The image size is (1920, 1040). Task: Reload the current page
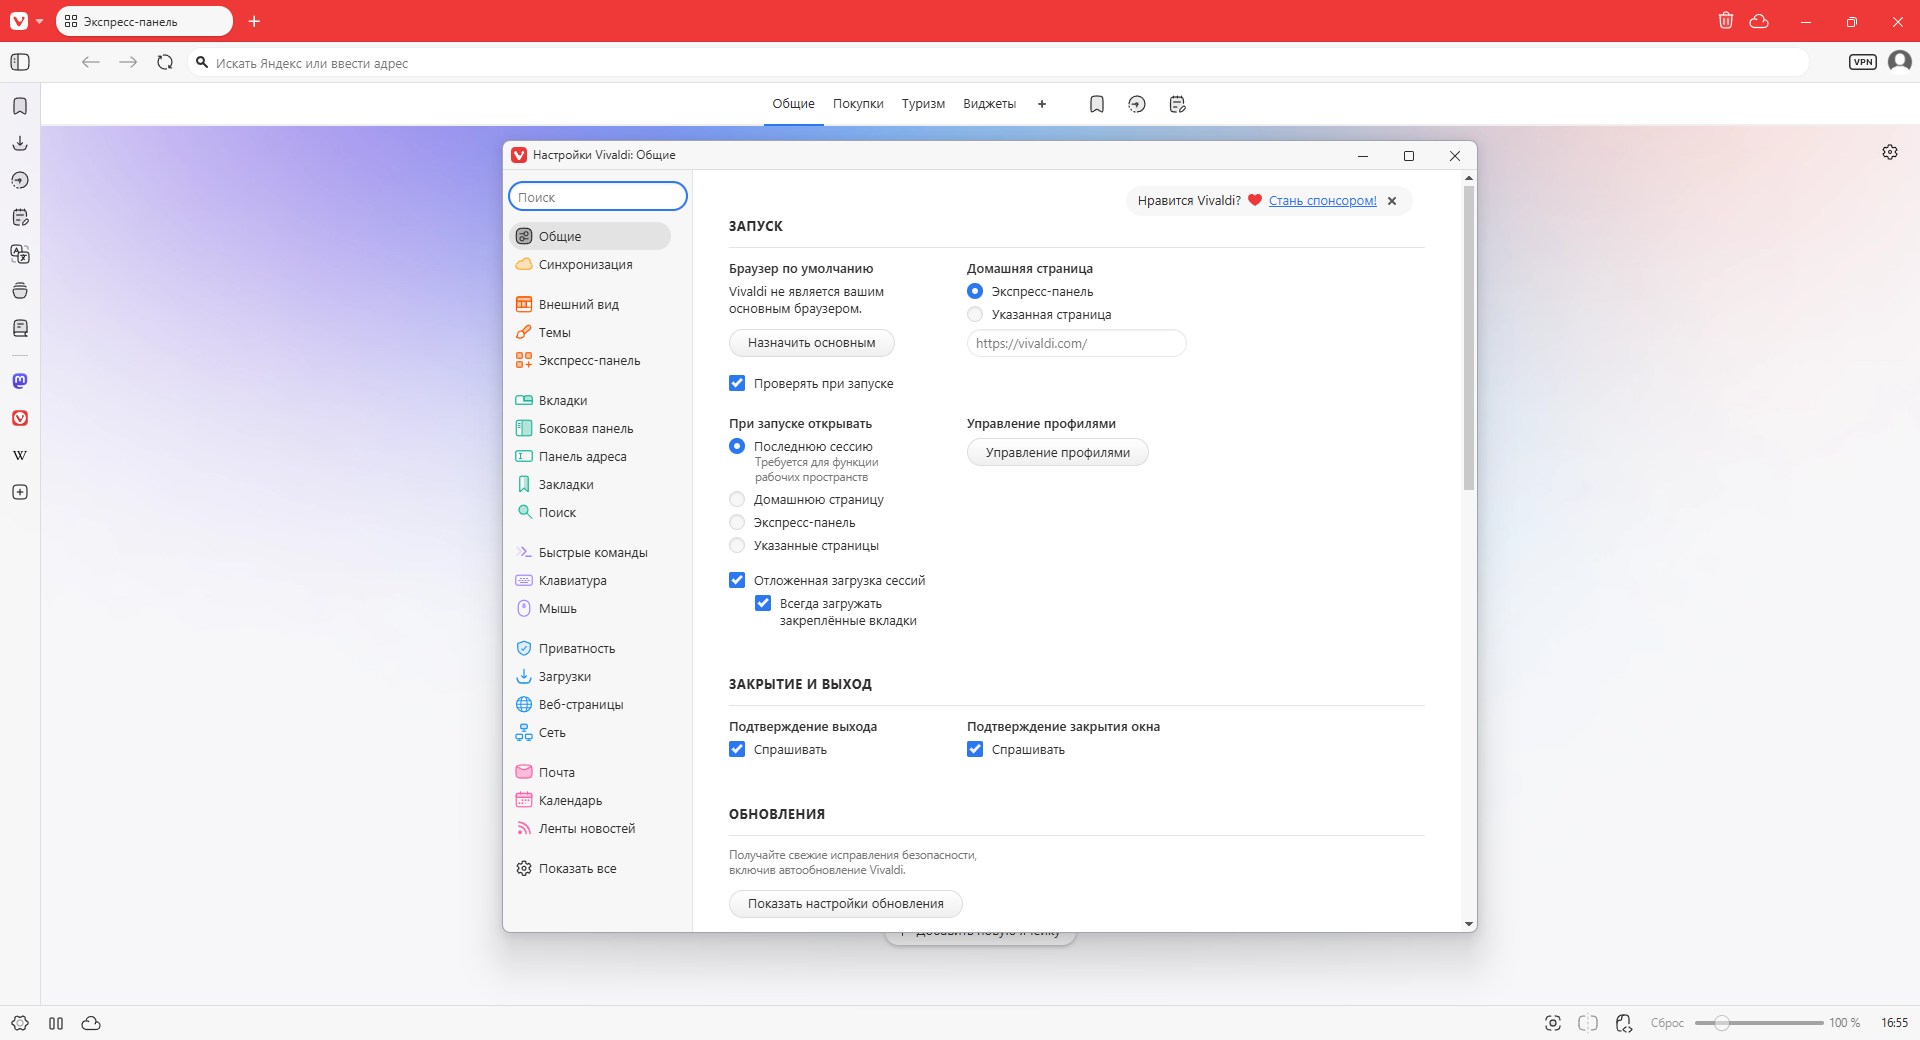pos(165,62)
